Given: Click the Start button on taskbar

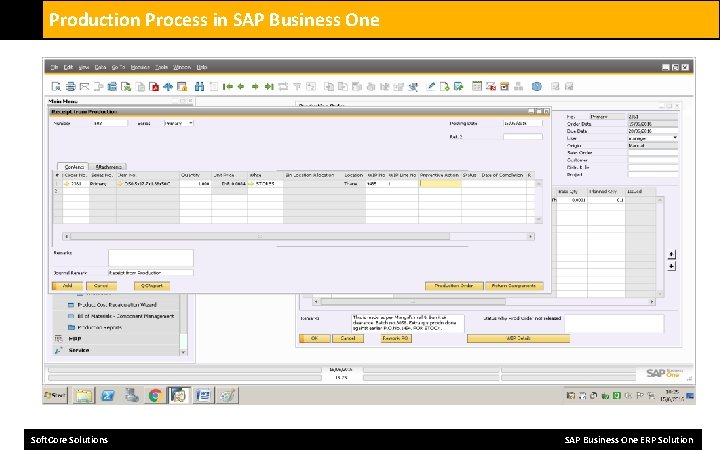Looking at the screenshot, I should 55,395.
